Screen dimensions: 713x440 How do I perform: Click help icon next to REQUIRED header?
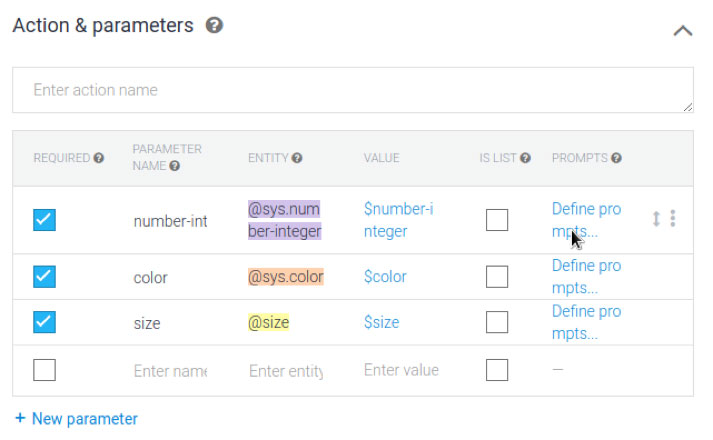tap(99, 158)
